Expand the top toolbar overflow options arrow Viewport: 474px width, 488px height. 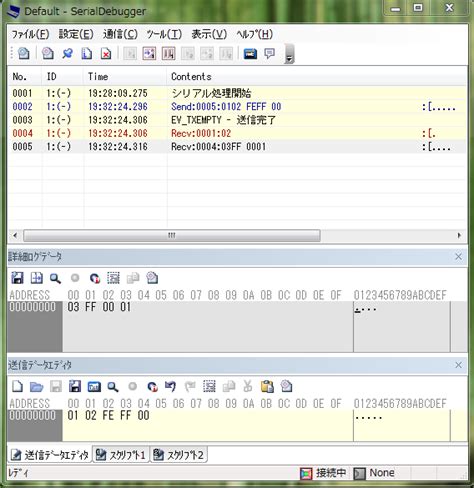tap(289, 54)
